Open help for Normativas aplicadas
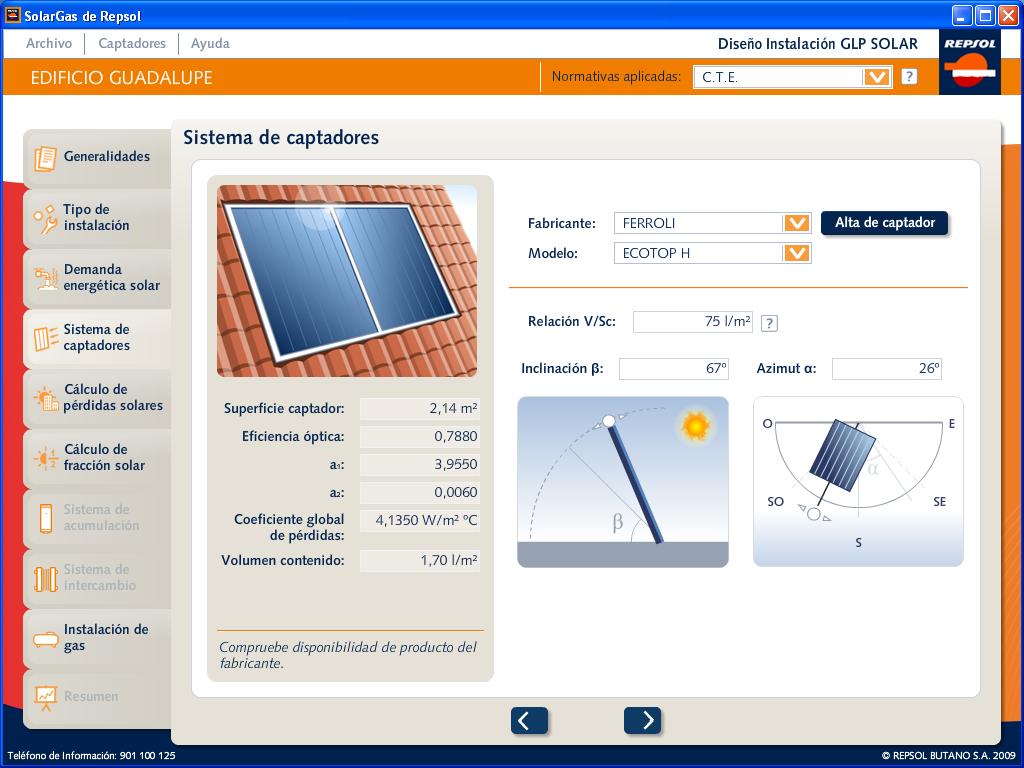 tap(908, 76)
